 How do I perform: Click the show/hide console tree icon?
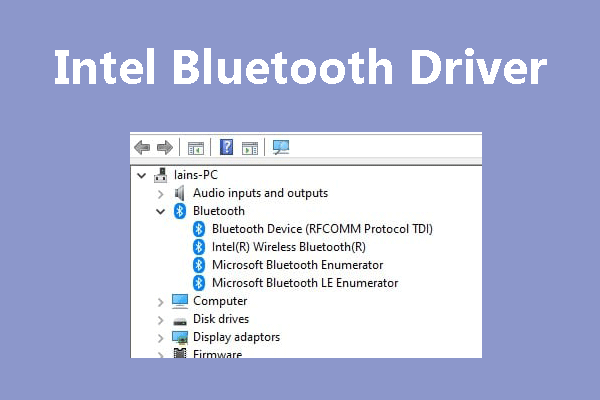coord(196,147)
